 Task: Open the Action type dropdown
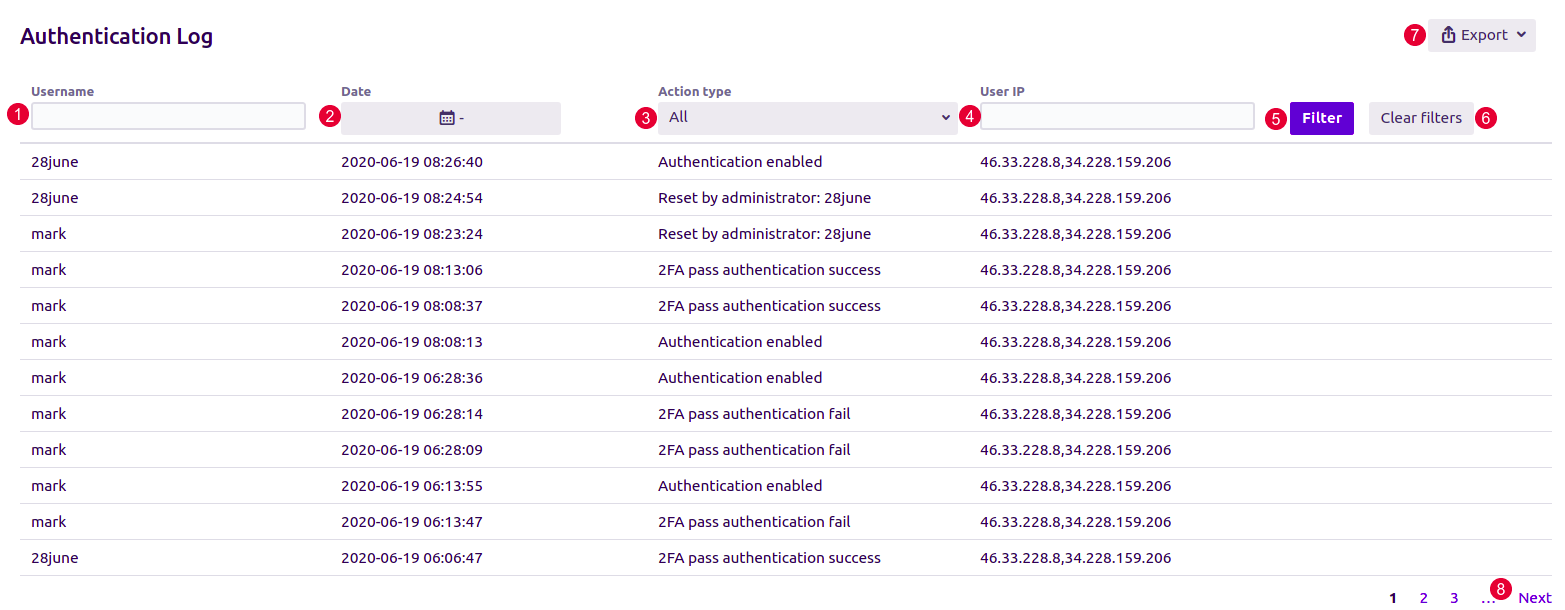(807, 118)
